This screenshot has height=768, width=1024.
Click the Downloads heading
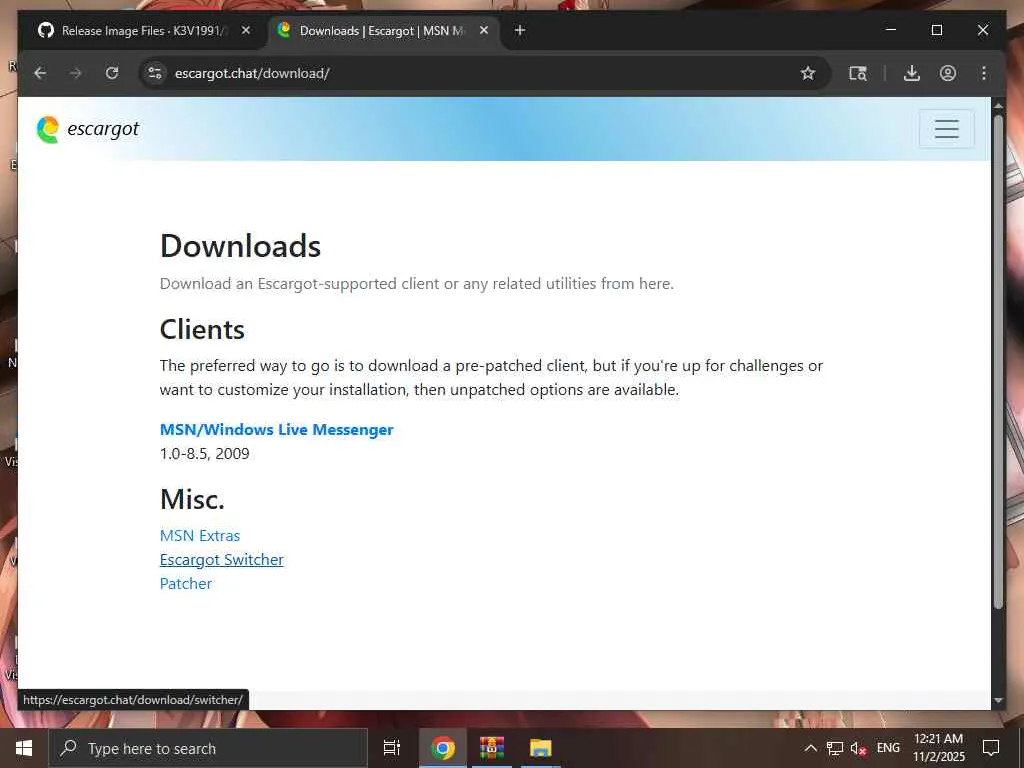[x=240, y=246]
